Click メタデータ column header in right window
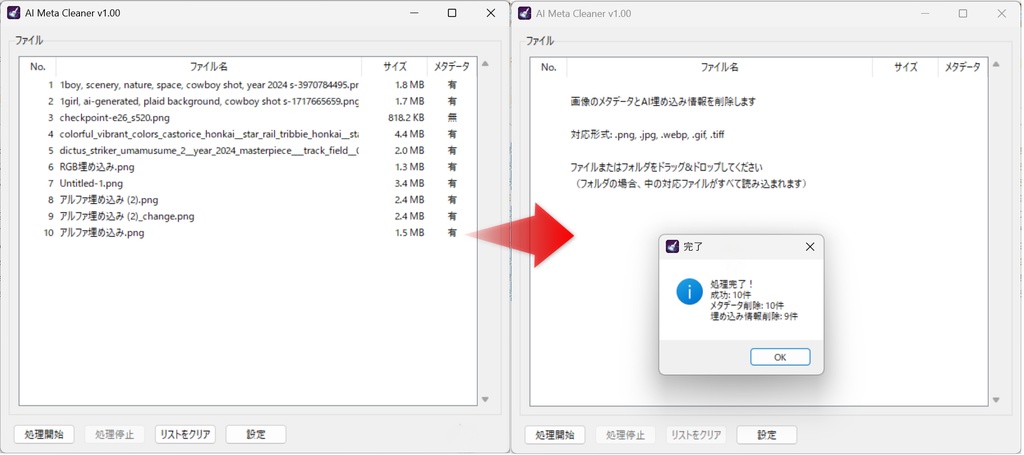Viewport: 1024px width, 455px height. click(x=963, y=67)
